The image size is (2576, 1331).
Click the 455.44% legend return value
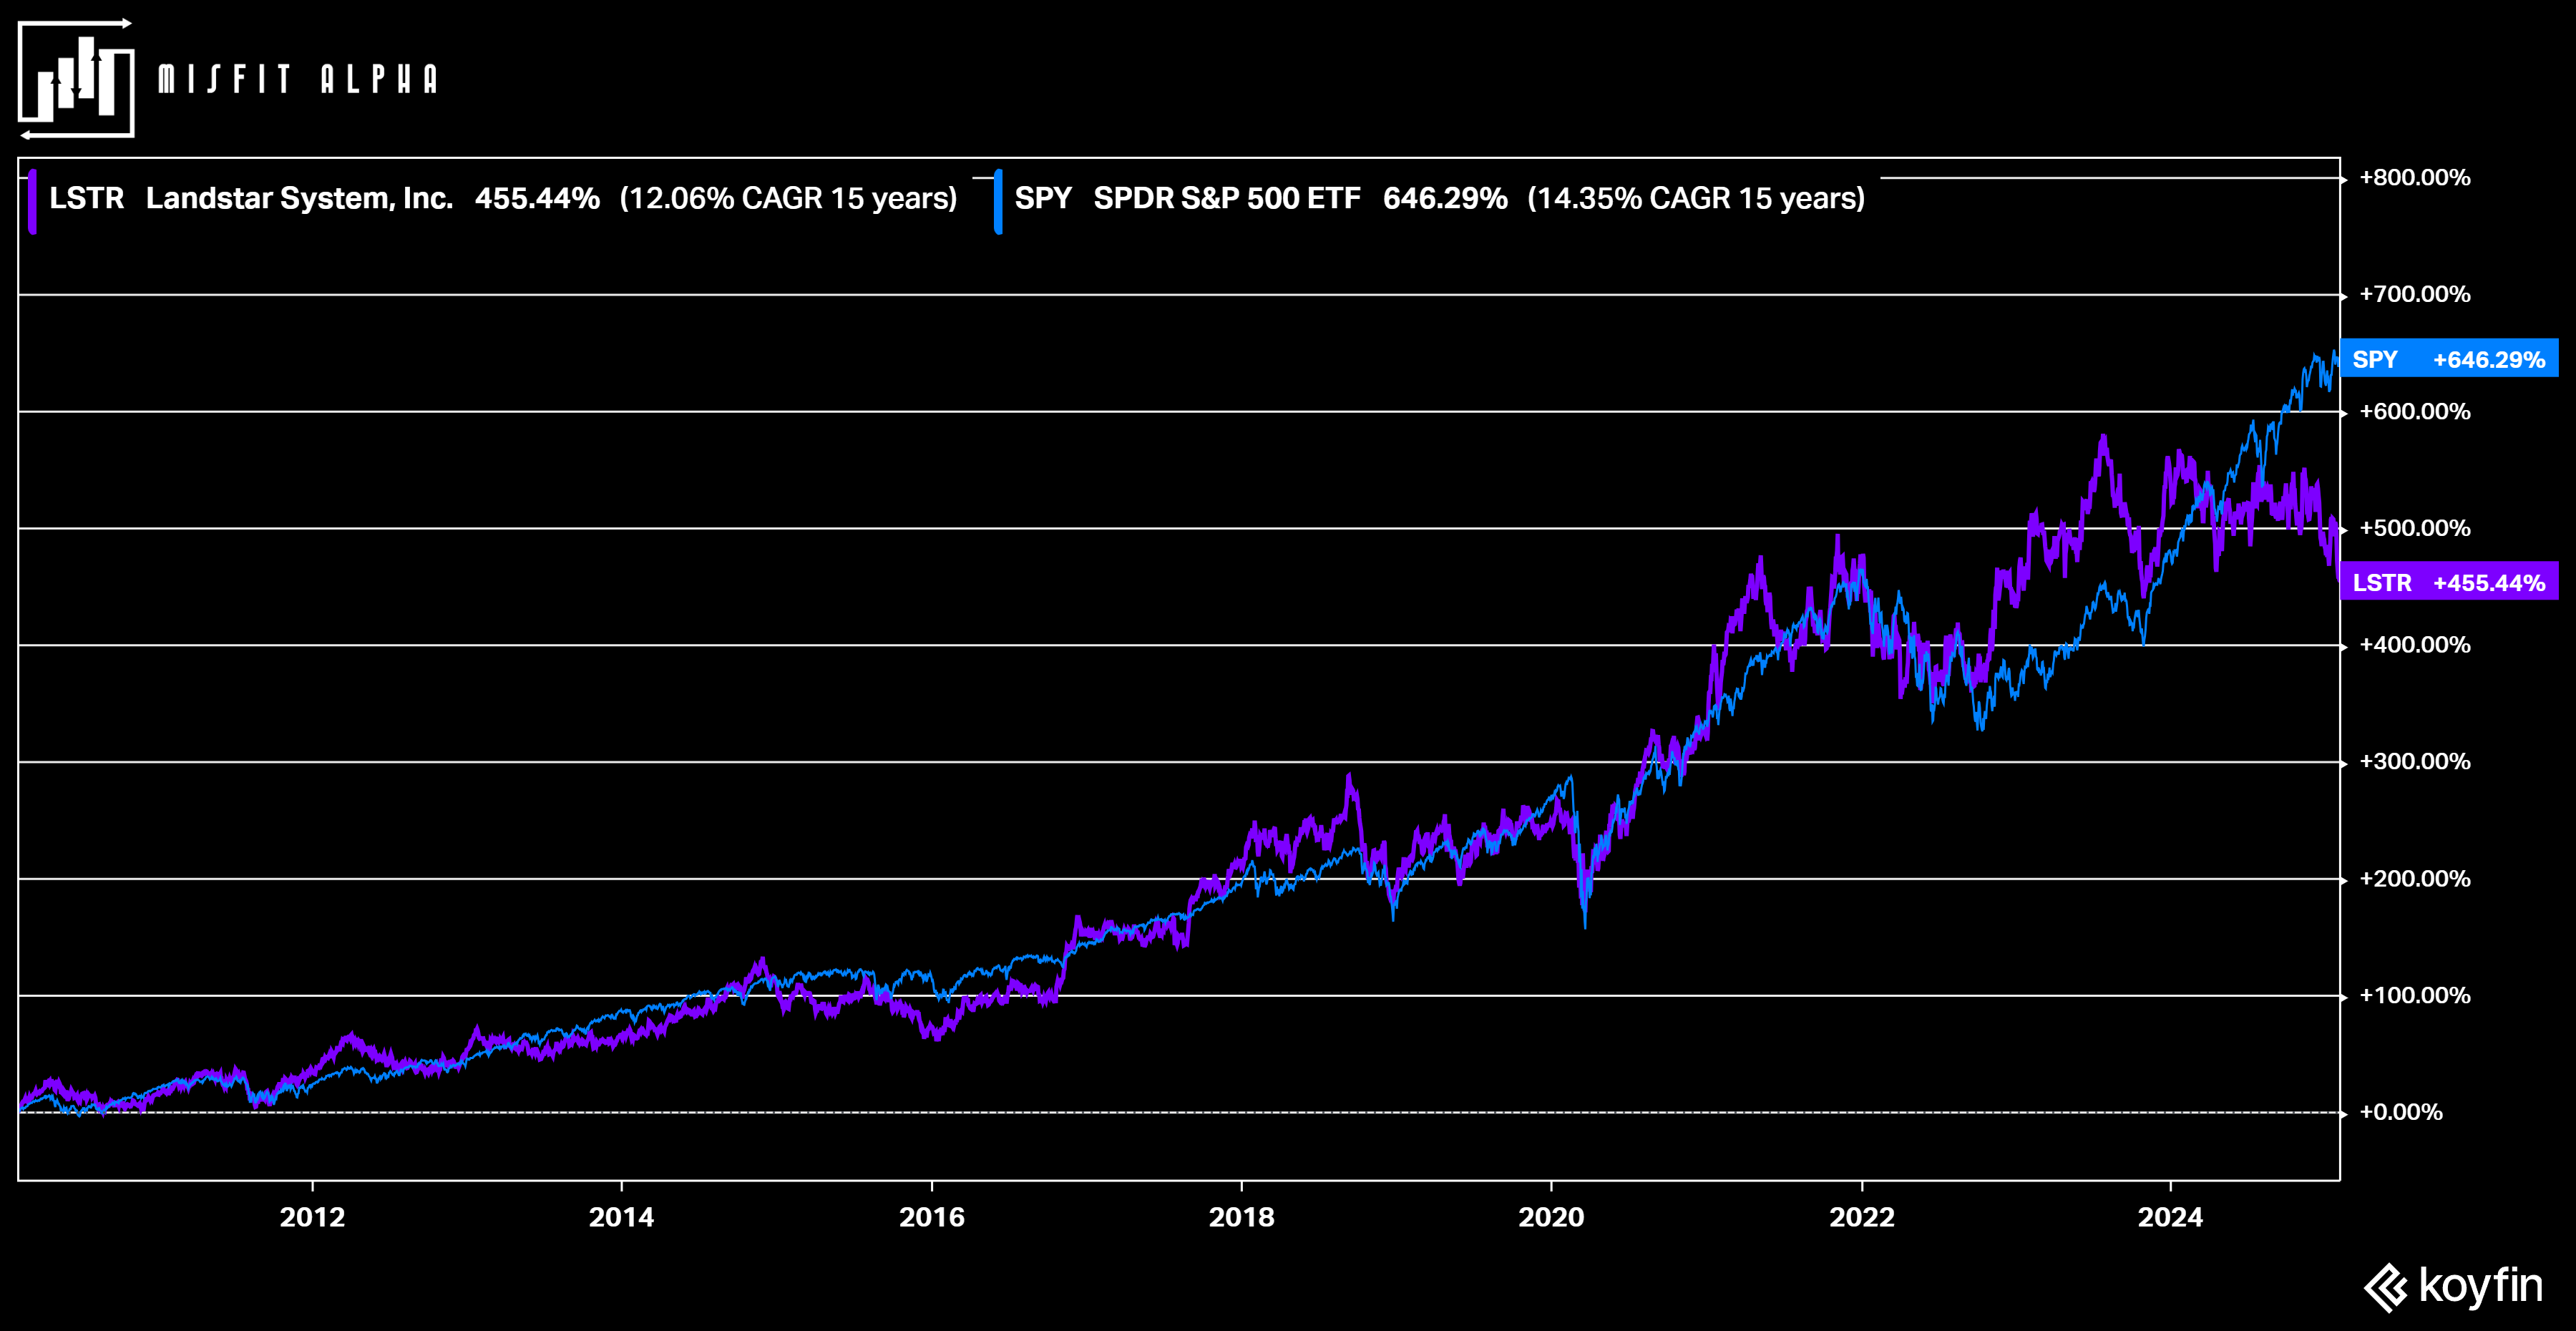tap(537, 198)
